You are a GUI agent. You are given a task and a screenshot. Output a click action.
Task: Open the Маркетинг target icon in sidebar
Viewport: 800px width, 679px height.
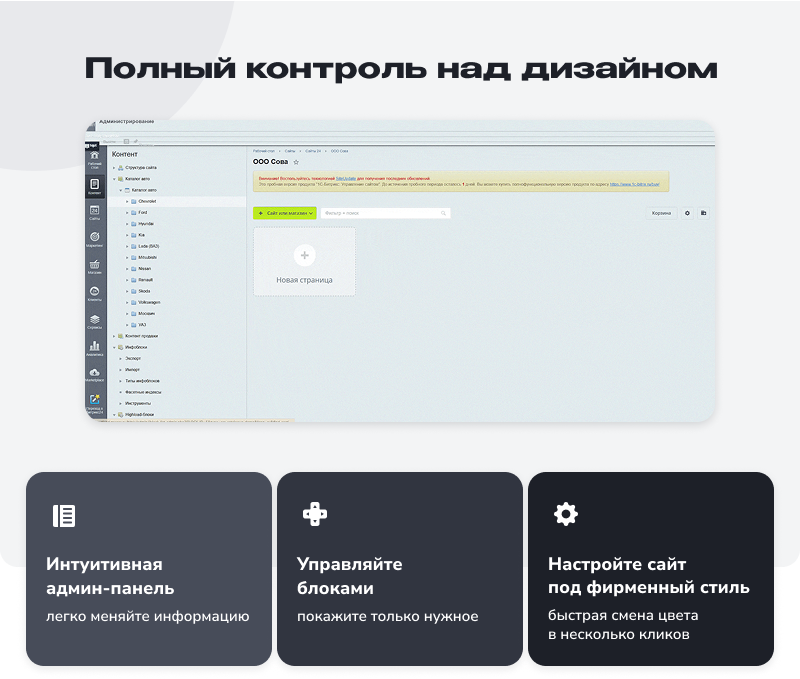[94, 239]
